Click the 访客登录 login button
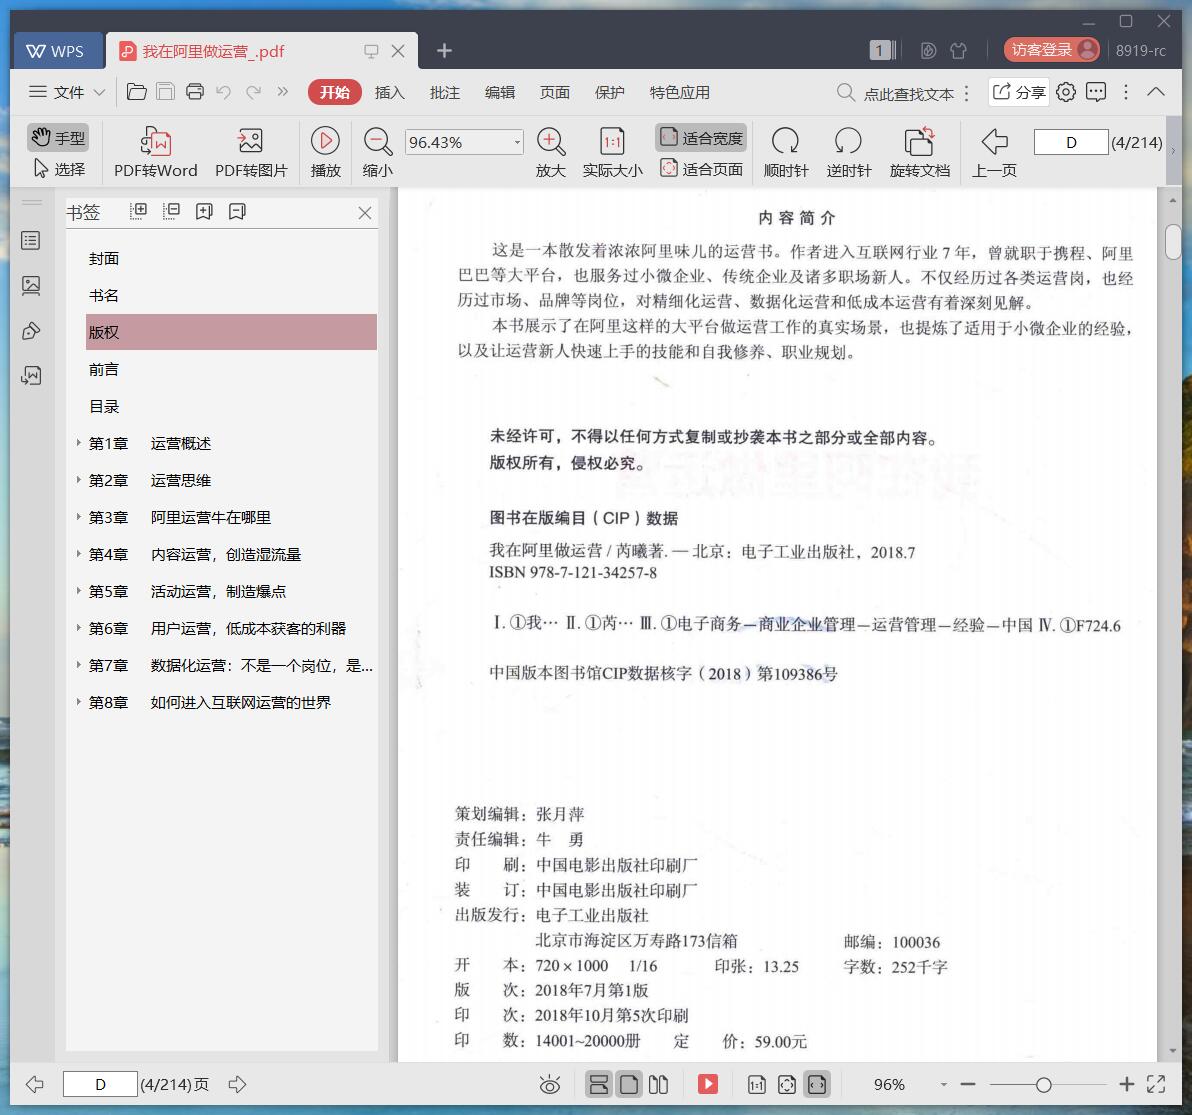The height and width of the screenshot is (1115, 1192). point(1052,50)
